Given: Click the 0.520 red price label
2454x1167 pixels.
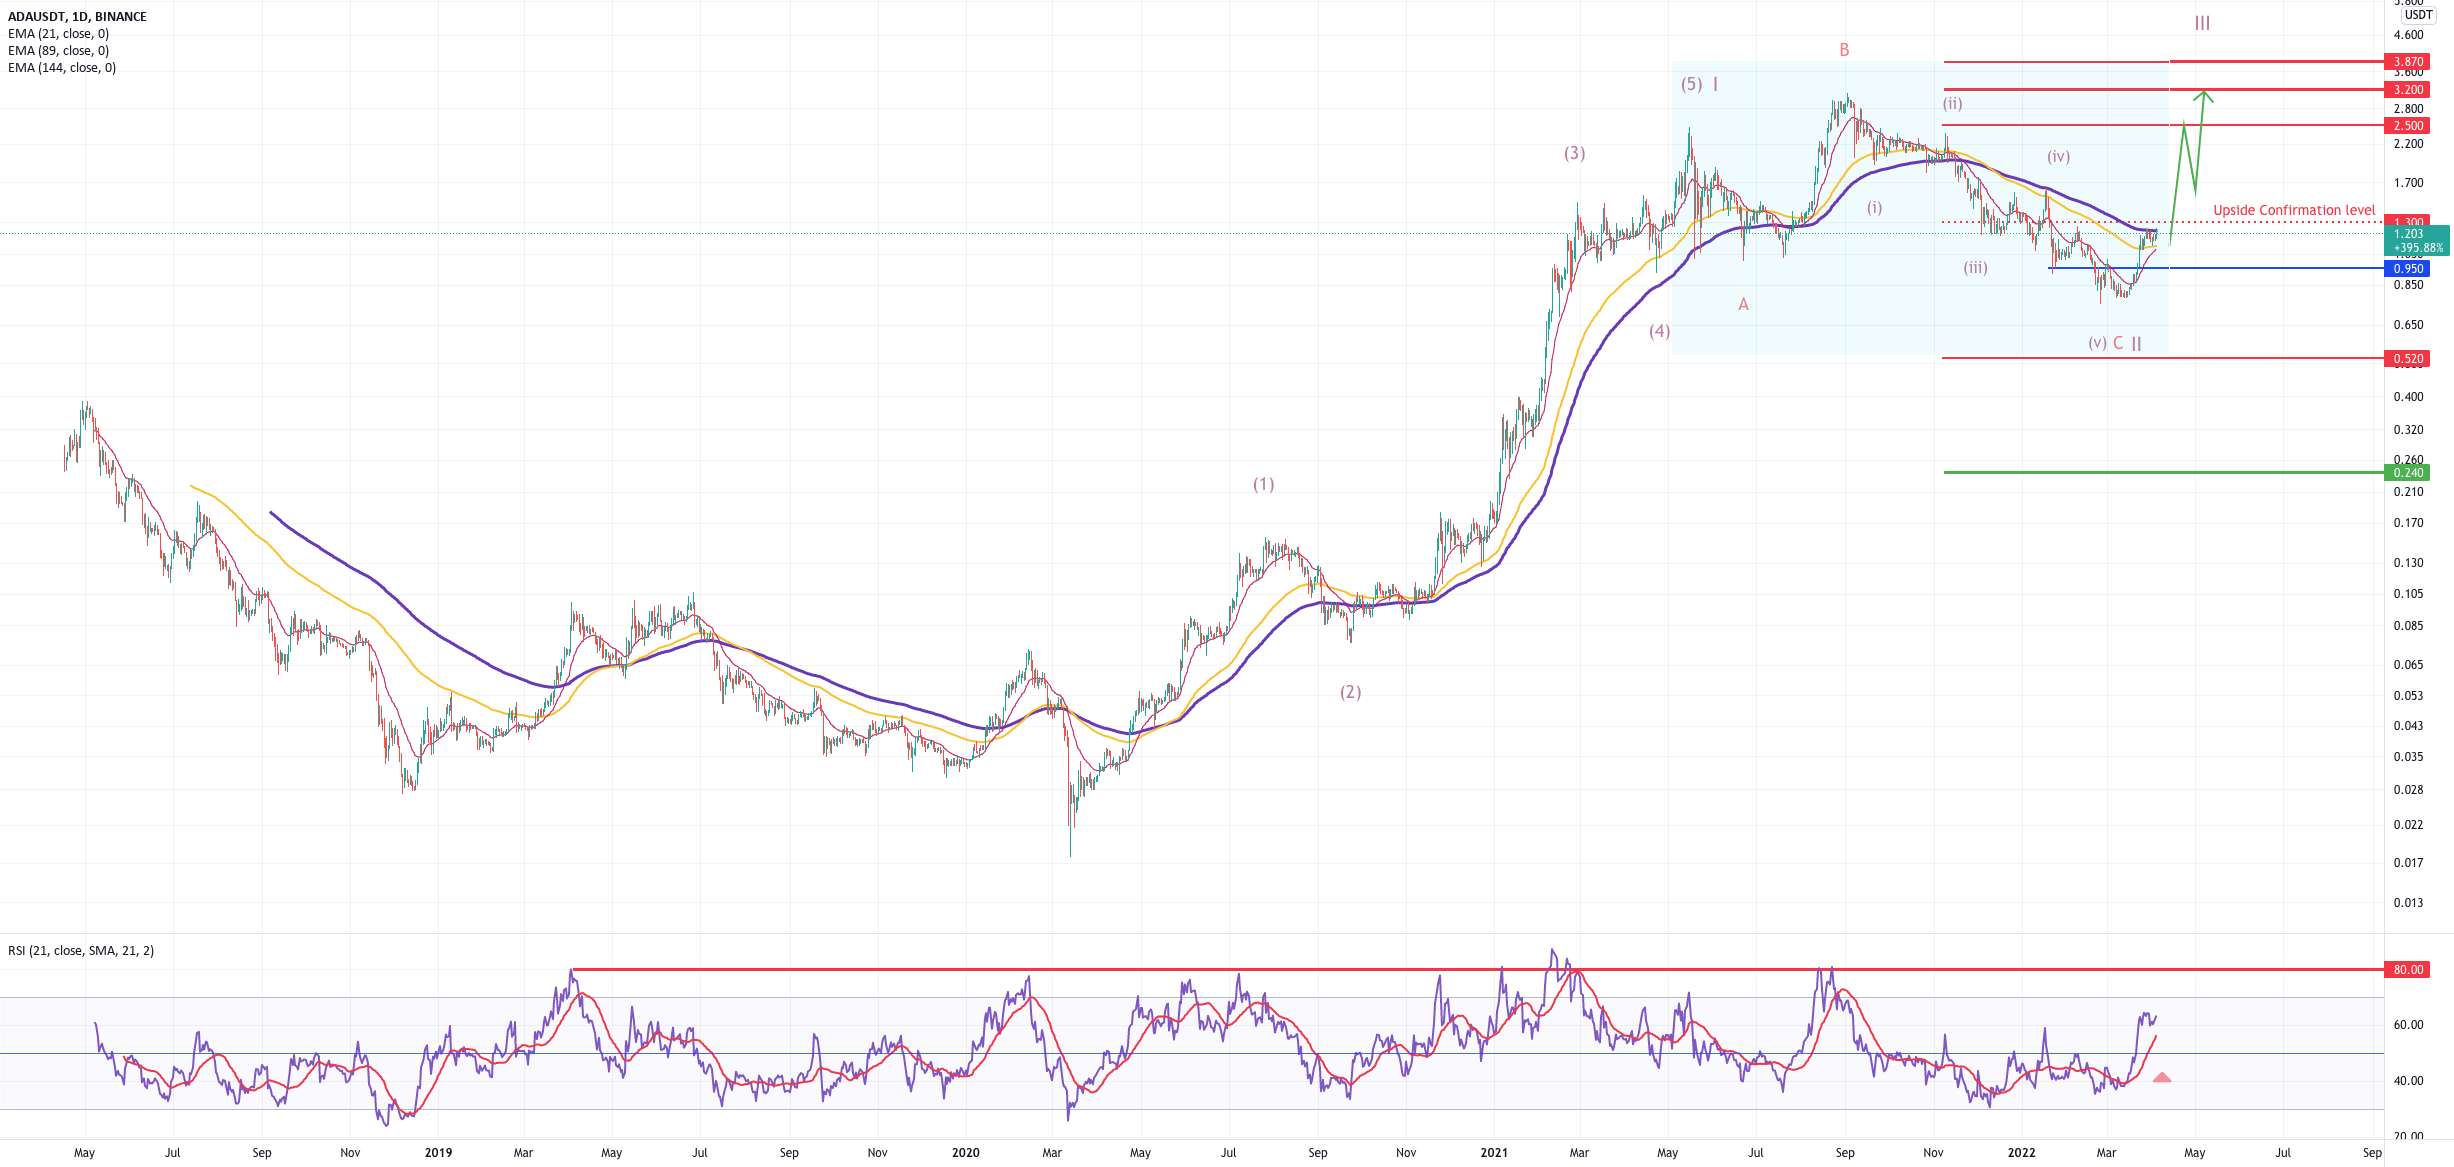Looking at the screenshot, I should pyautogui.click(x=2408, y=359).
